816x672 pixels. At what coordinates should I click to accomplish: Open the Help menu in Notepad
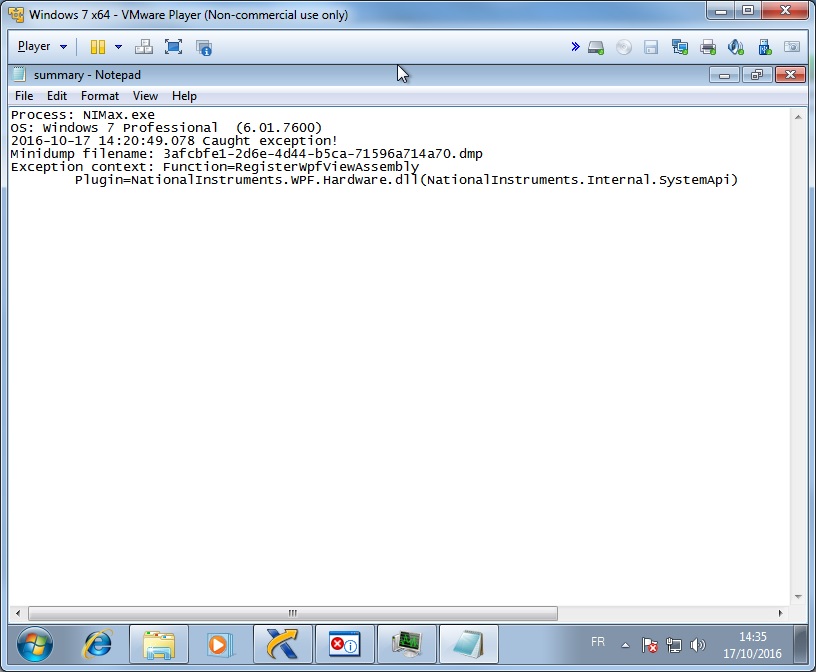point(184,96)
